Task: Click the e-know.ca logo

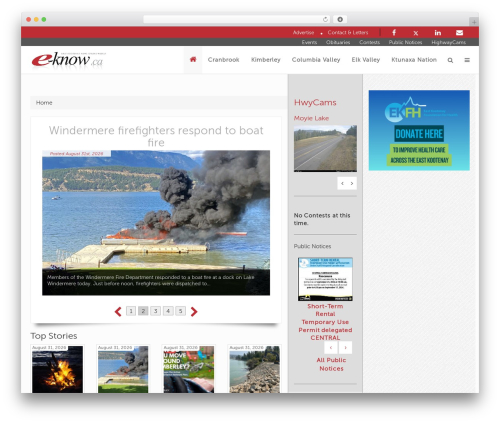Action: (x=68, y=60)
